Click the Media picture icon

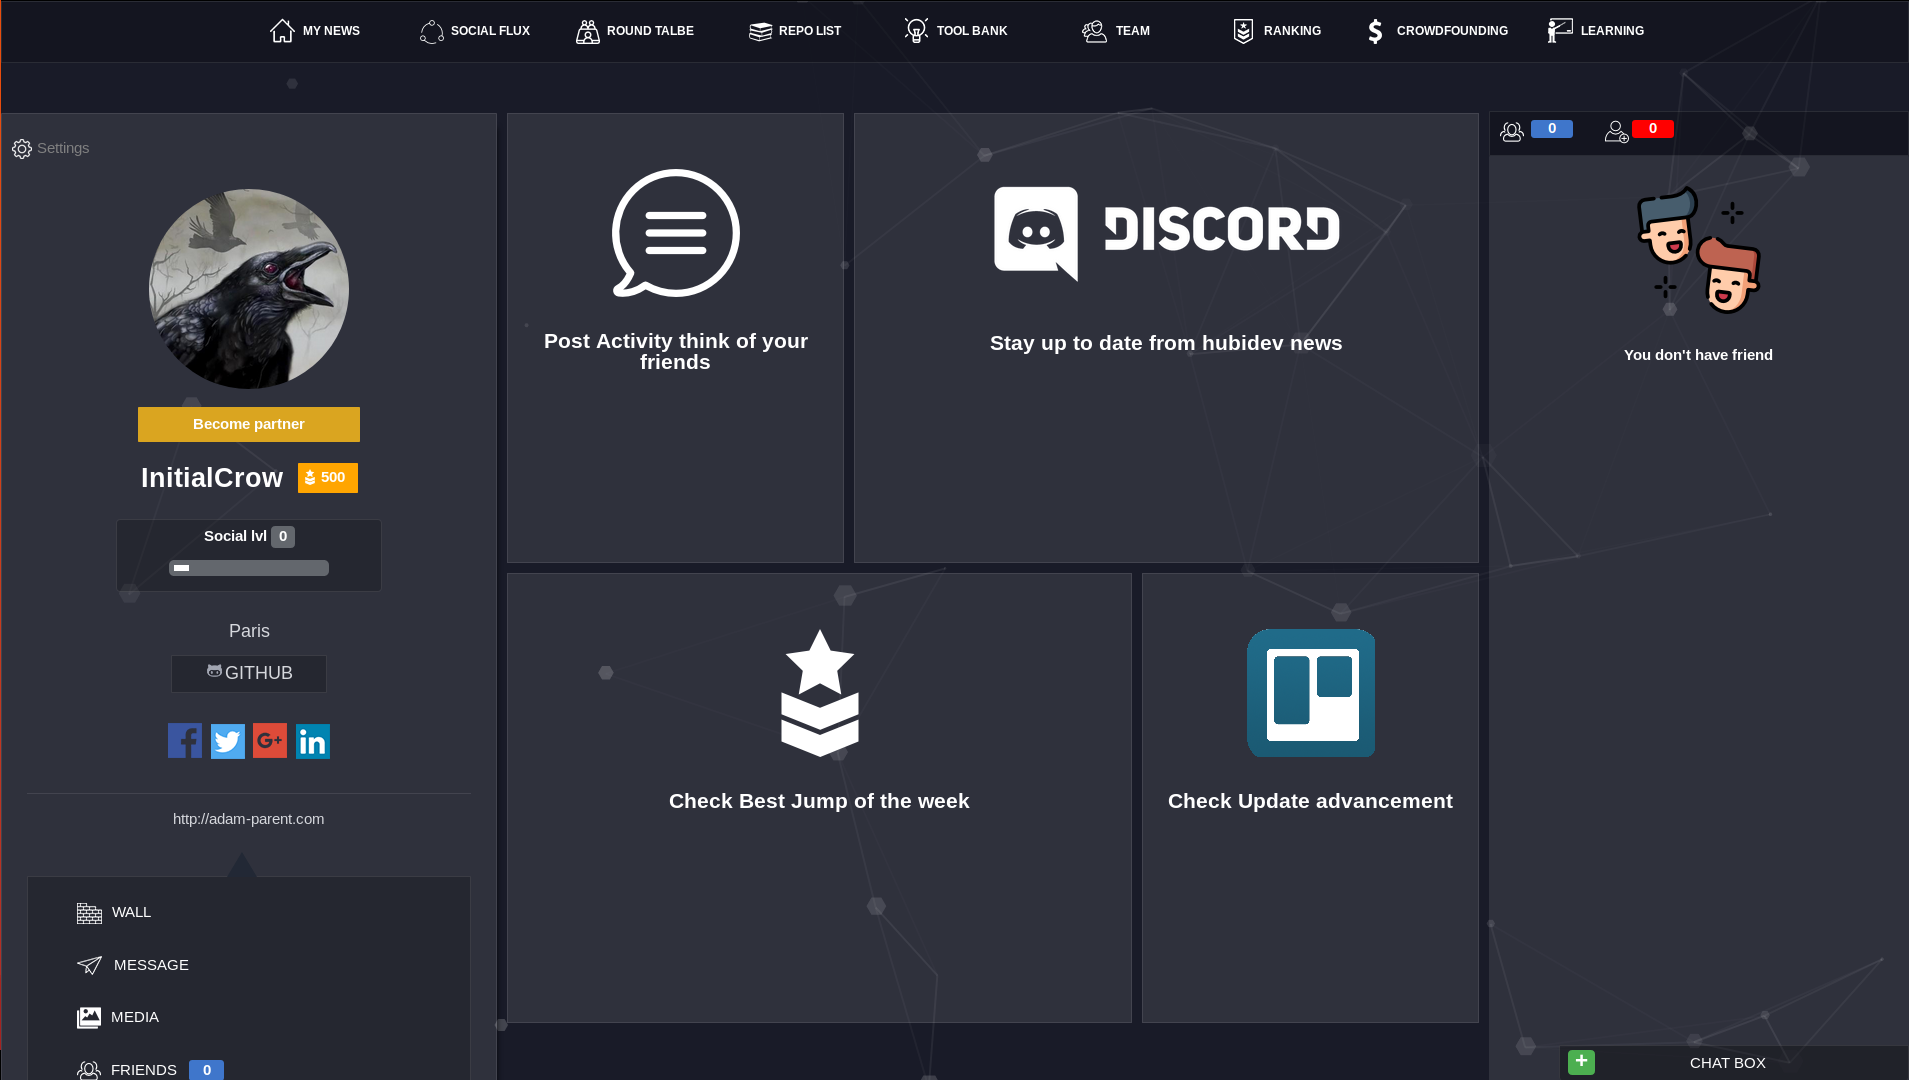point(89,1018)
